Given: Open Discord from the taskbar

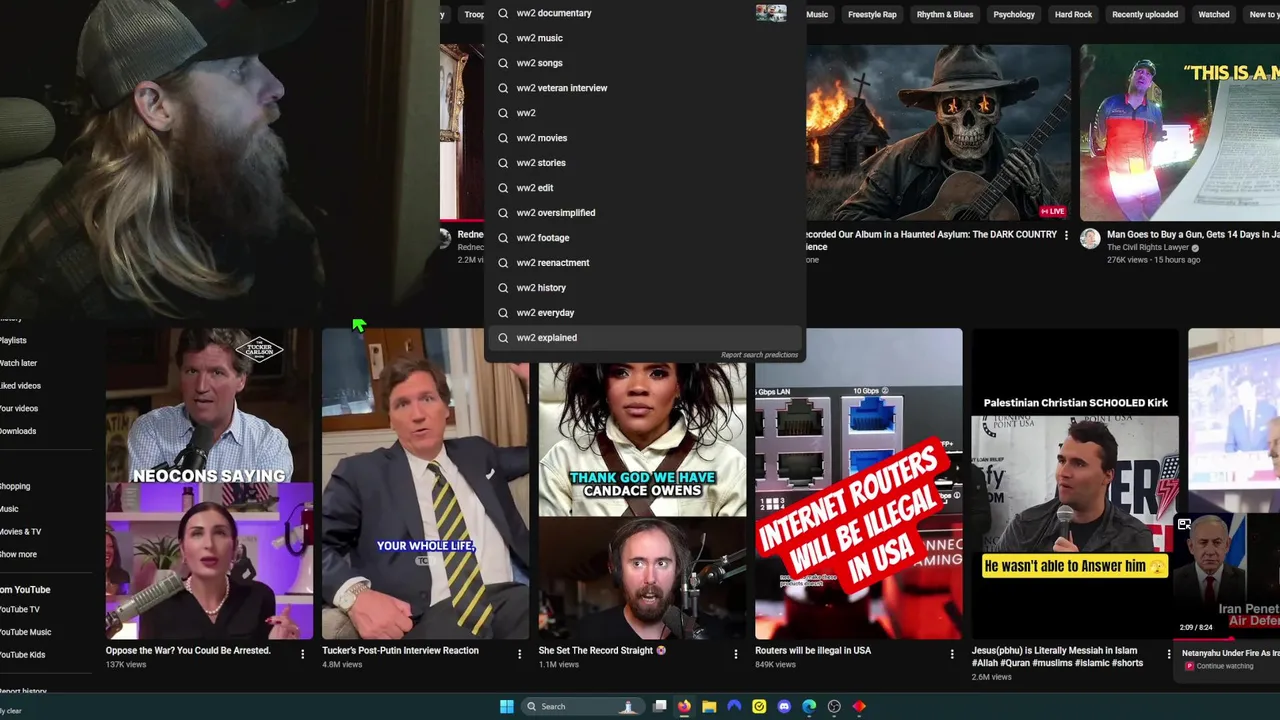Looking at the screenshot, I should click(784, 706).
